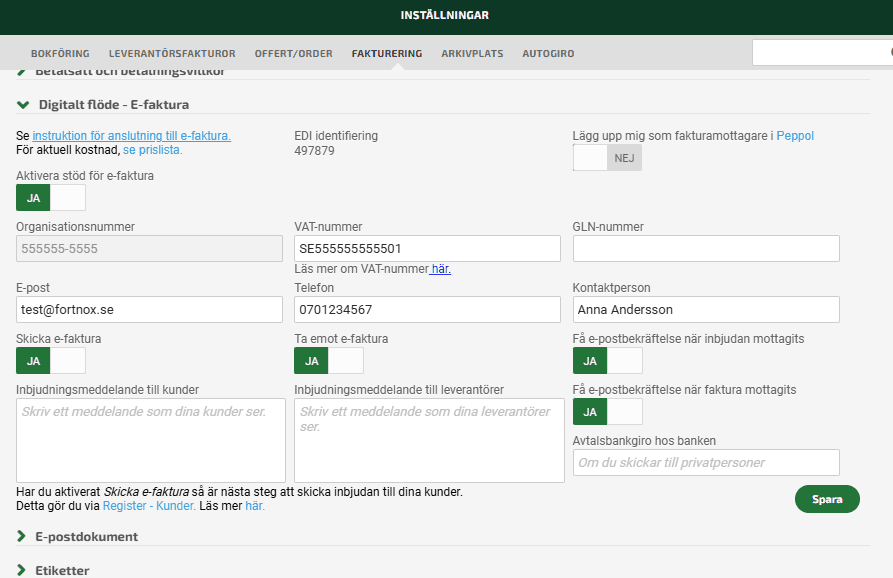
Task: Click the Spara button
Action: coord(827,499)
